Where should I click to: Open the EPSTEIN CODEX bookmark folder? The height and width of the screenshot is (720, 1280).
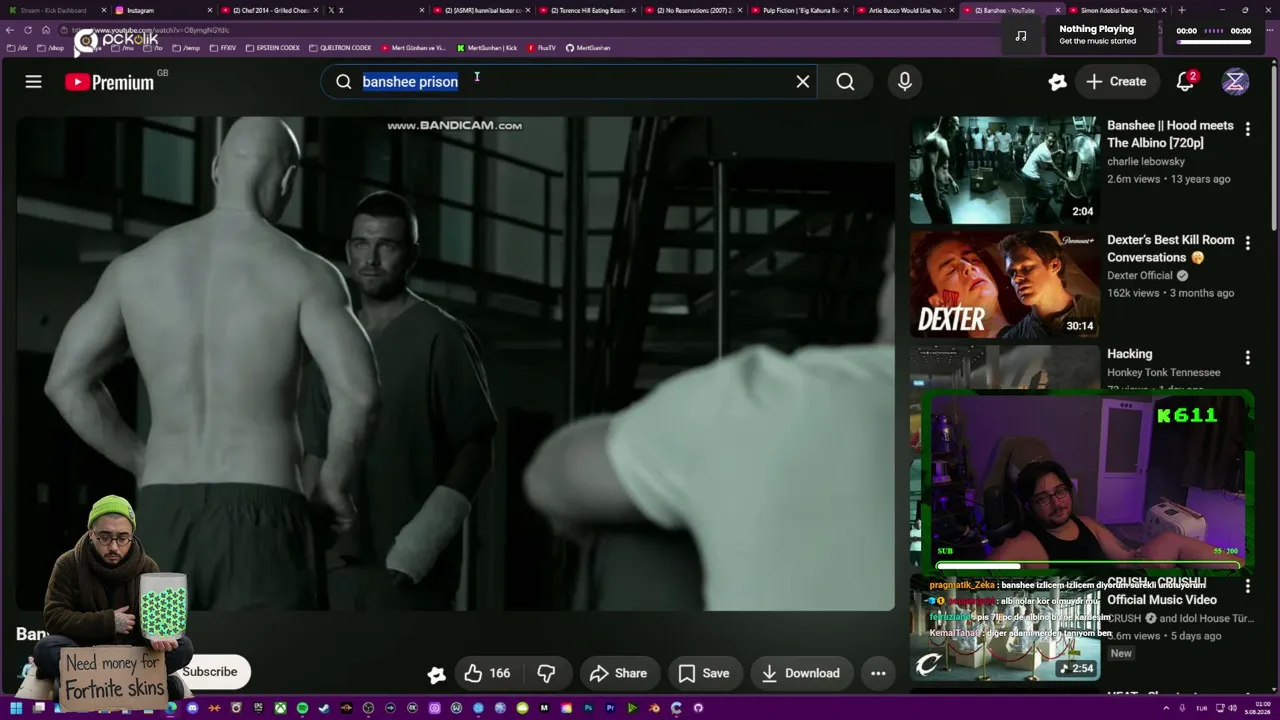(272, 48)
